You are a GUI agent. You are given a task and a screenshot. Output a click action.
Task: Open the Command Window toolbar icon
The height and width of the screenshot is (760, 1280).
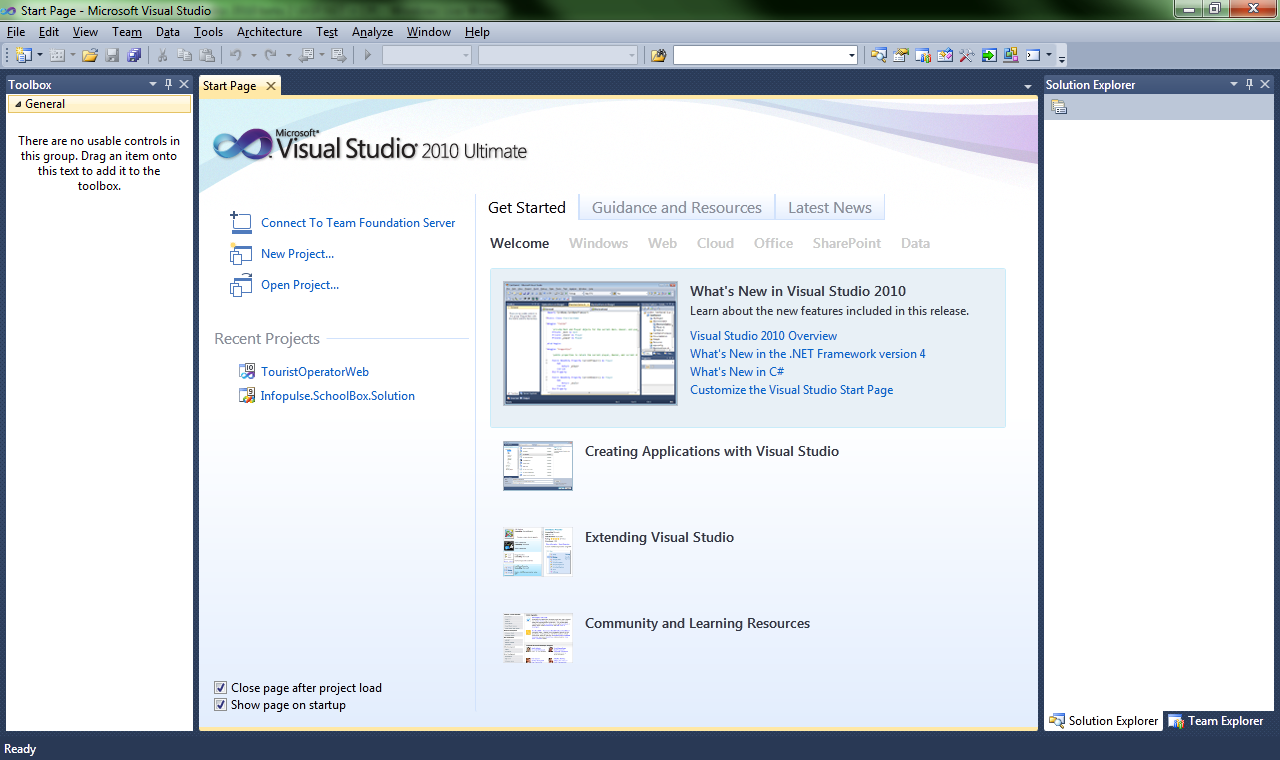[1033, 55]
